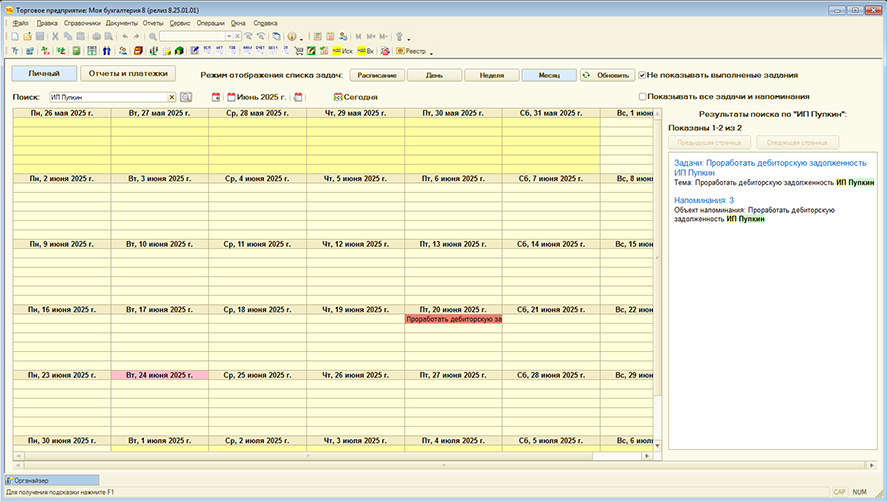Open the Справочники menu
This screenshot has height=501, width=887.
(81, 22)
